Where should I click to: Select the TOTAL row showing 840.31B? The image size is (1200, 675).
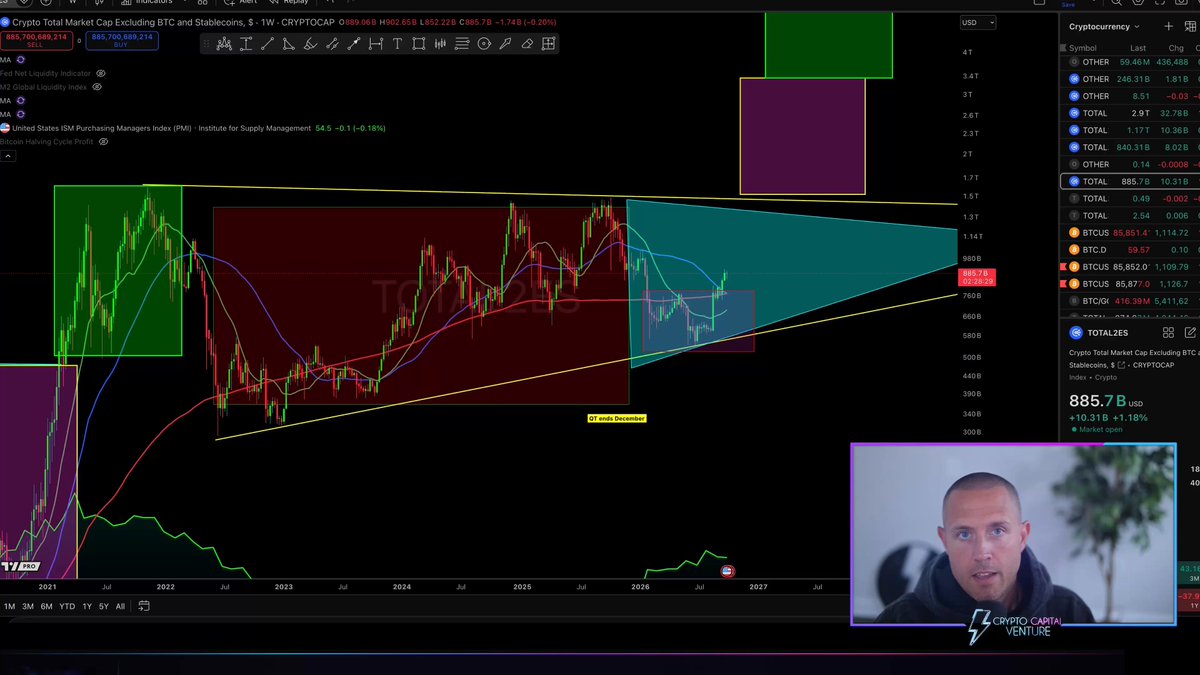(x=1129, y=147)
